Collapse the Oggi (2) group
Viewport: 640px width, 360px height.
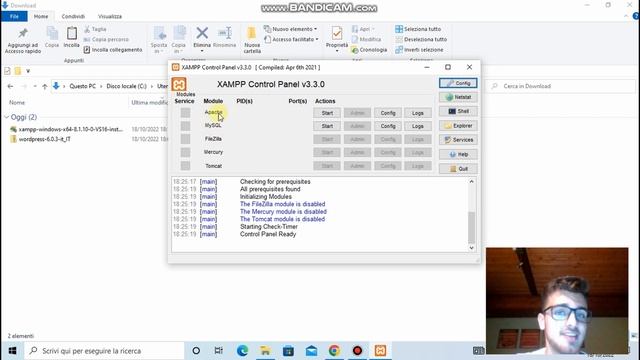coord(7,117)
